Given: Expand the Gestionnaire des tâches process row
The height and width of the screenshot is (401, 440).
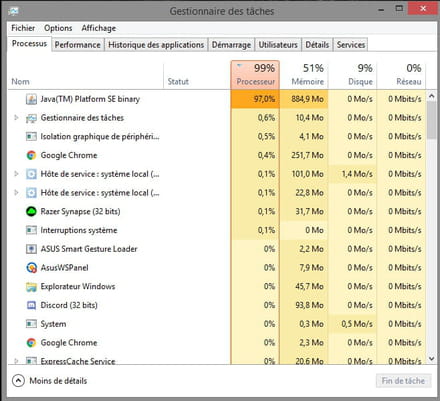Looking at the screenshot, I should [x=16, y=118].
